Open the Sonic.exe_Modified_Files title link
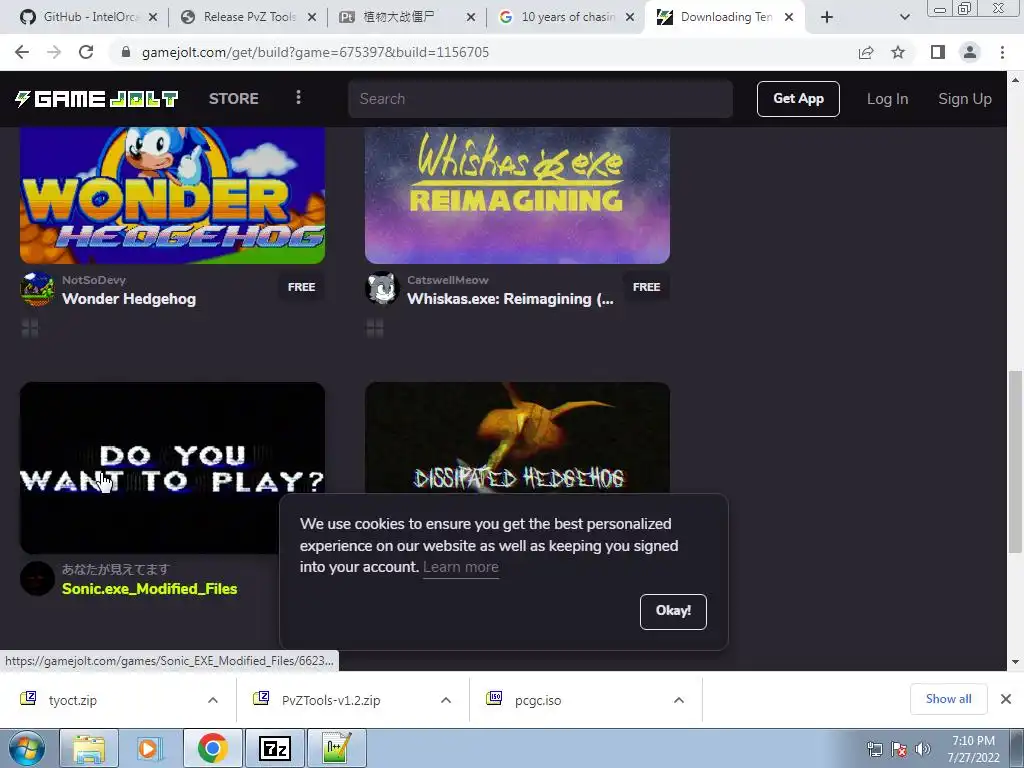Image resolution: width=1024 pixels, height=768 pixels. (x=150, y=588)
